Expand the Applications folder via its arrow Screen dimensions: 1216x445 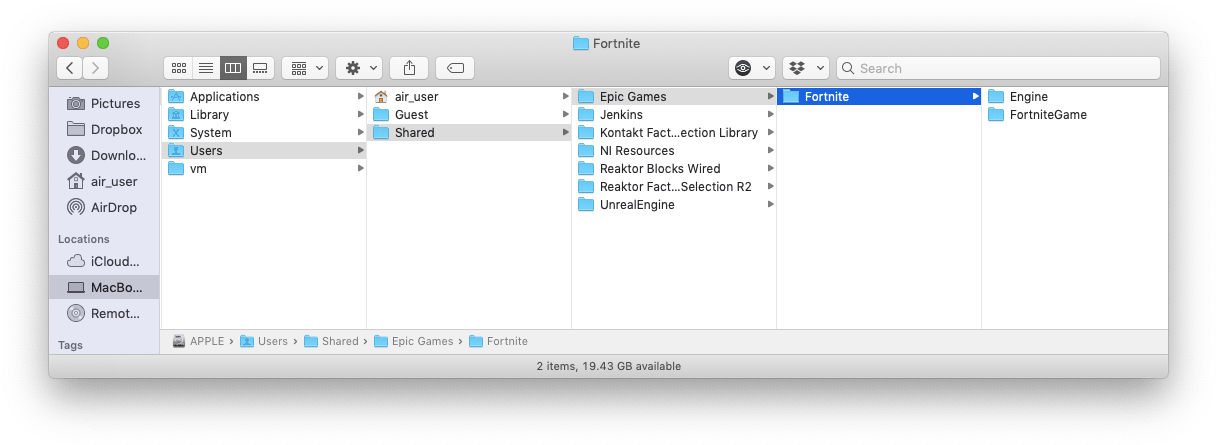point(360,96)
